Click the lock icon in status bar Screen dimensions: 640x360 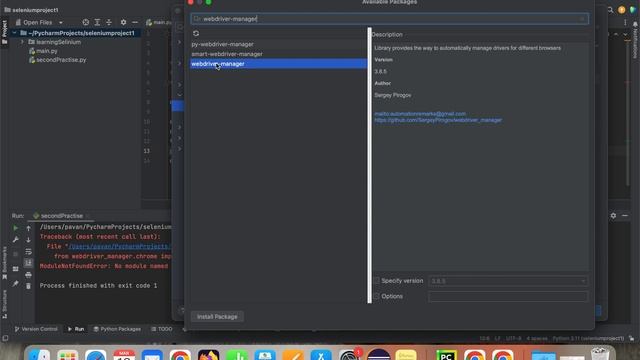[x=631, y=338]
